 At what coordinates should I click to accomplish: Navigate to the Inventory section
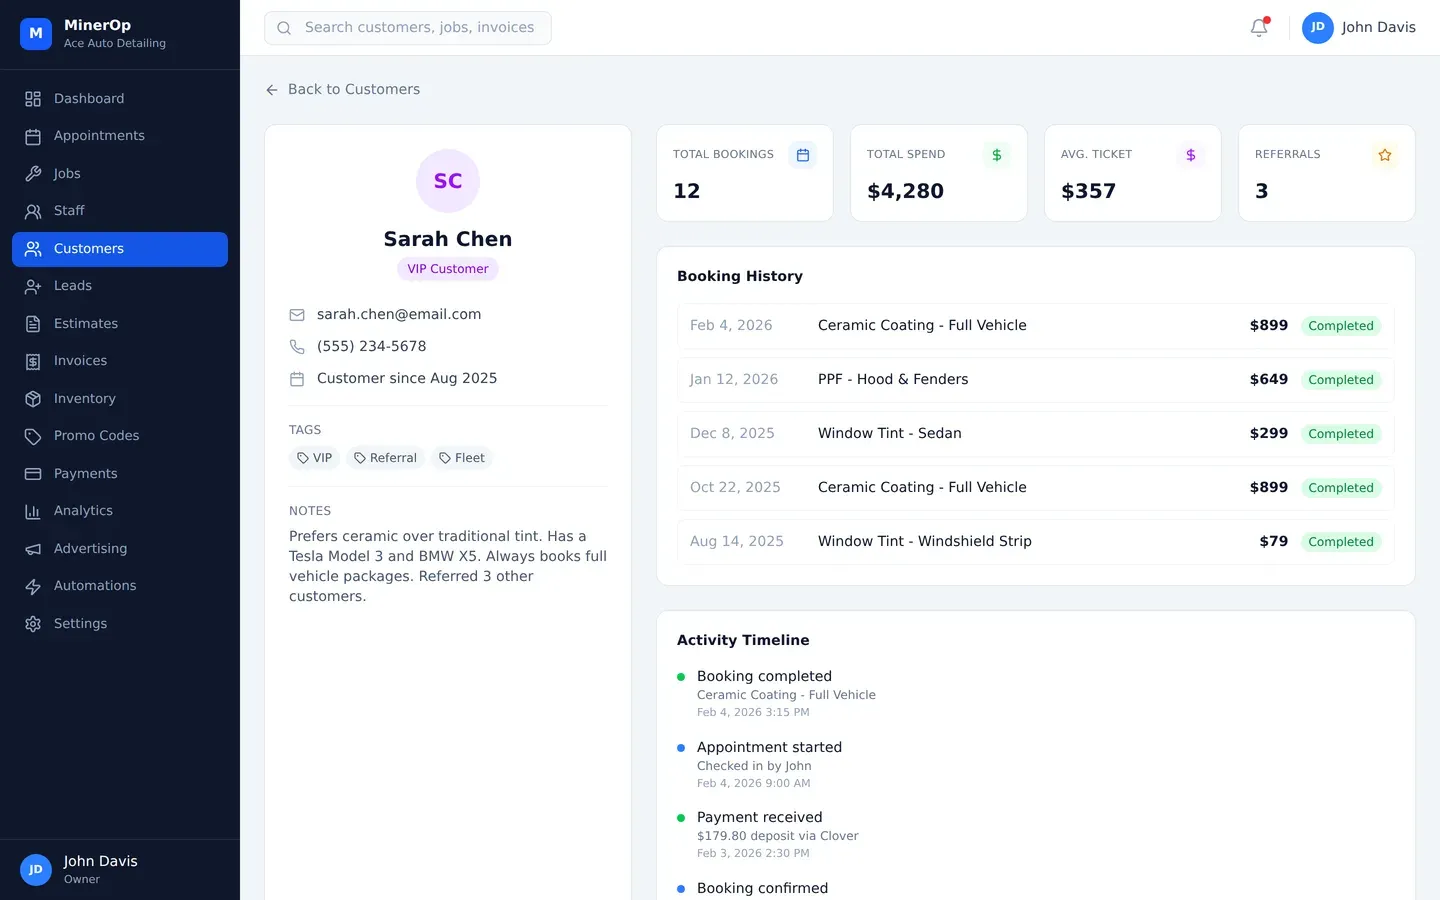point(85,399)
